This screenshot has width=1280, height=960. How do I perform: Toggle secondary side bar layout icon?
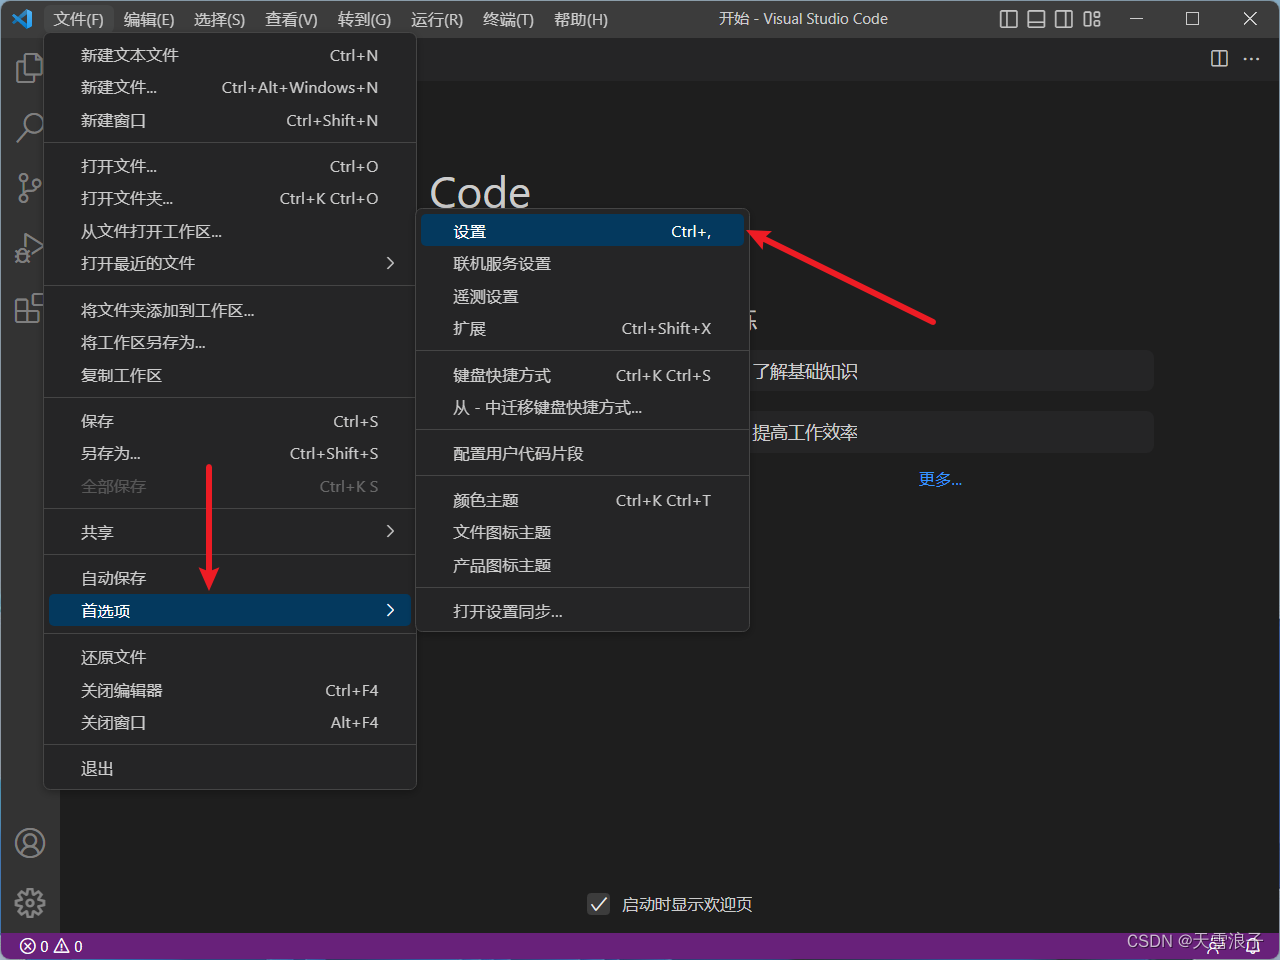coord(1064,19)
